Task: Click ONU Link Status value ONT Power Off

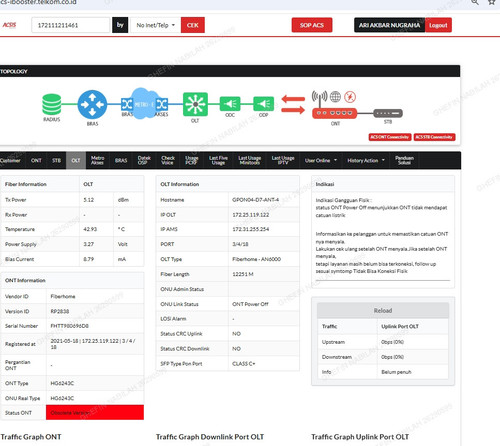Action: point(250,304)
